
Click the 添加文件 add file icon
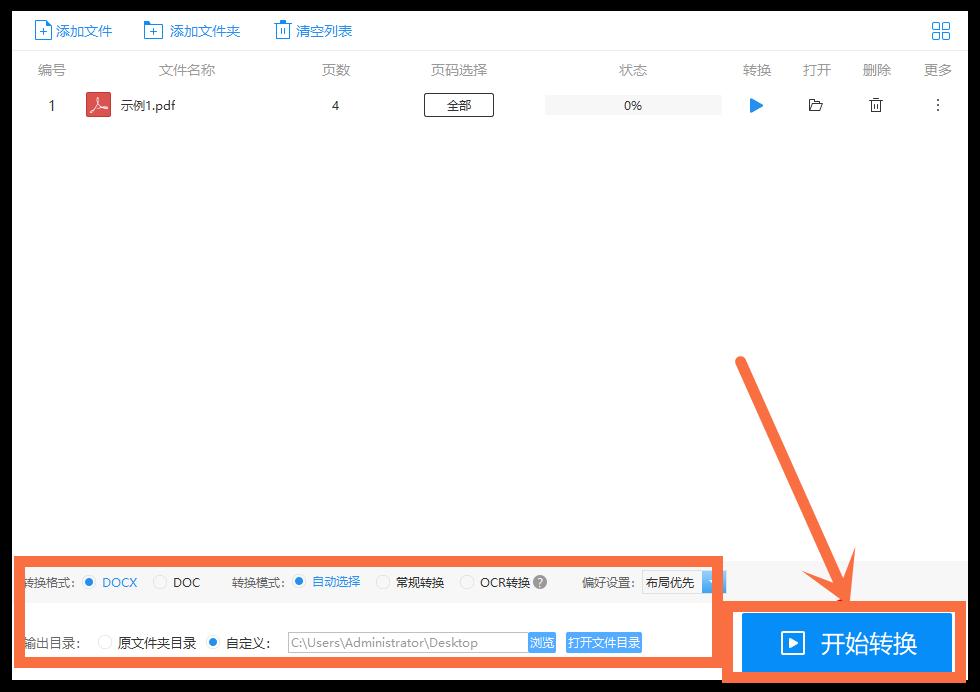[x=43, y=30]
